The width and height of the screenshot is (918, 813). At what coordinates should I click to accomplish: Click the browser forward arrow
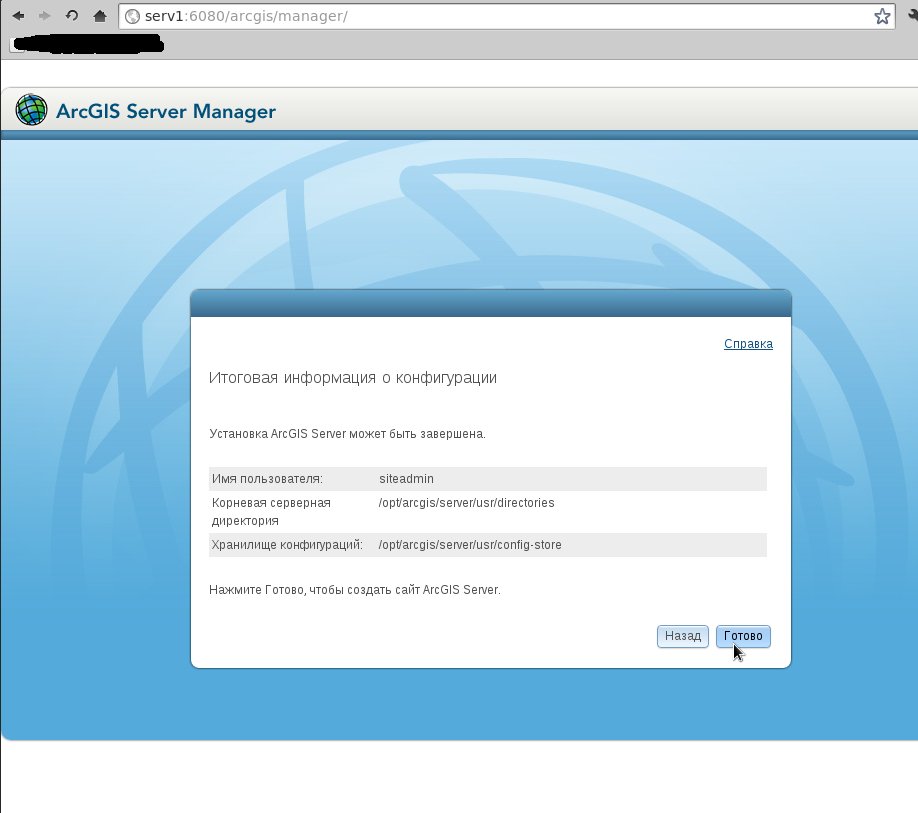(44, 16)
